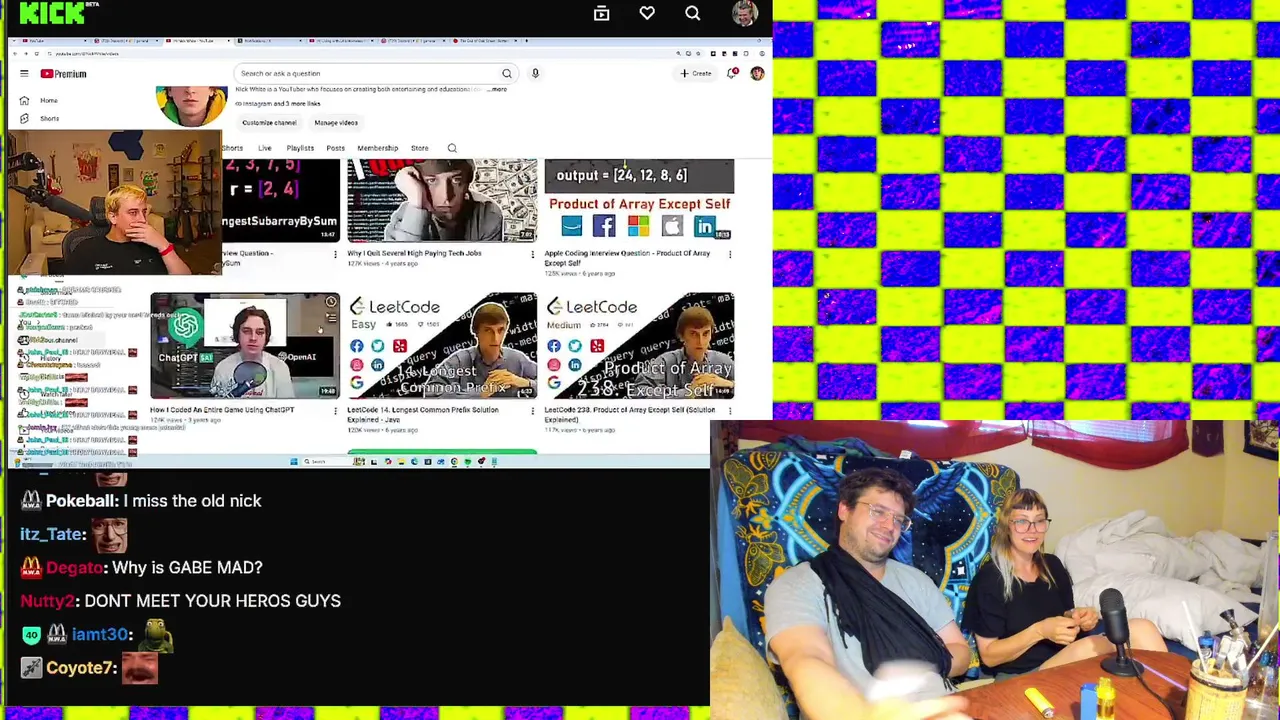The width and height of the screenshot is (1280, 720).
Task: Open the 'Product of Array Except Self' Apple thumbnail
Action: pos(639,200)
